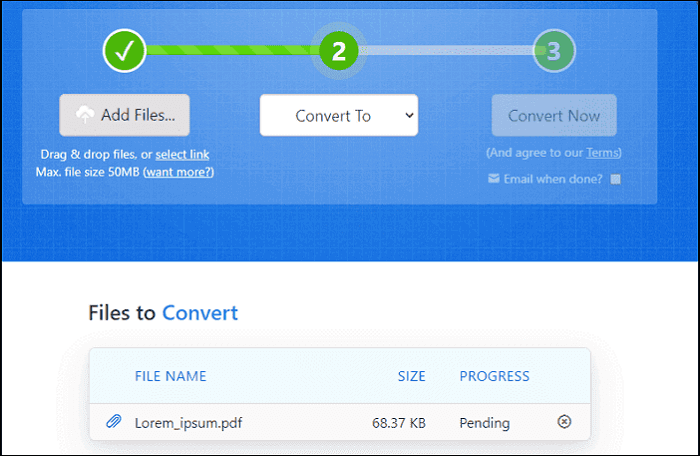Click the SIZE column header

click(x=410, y=376)
